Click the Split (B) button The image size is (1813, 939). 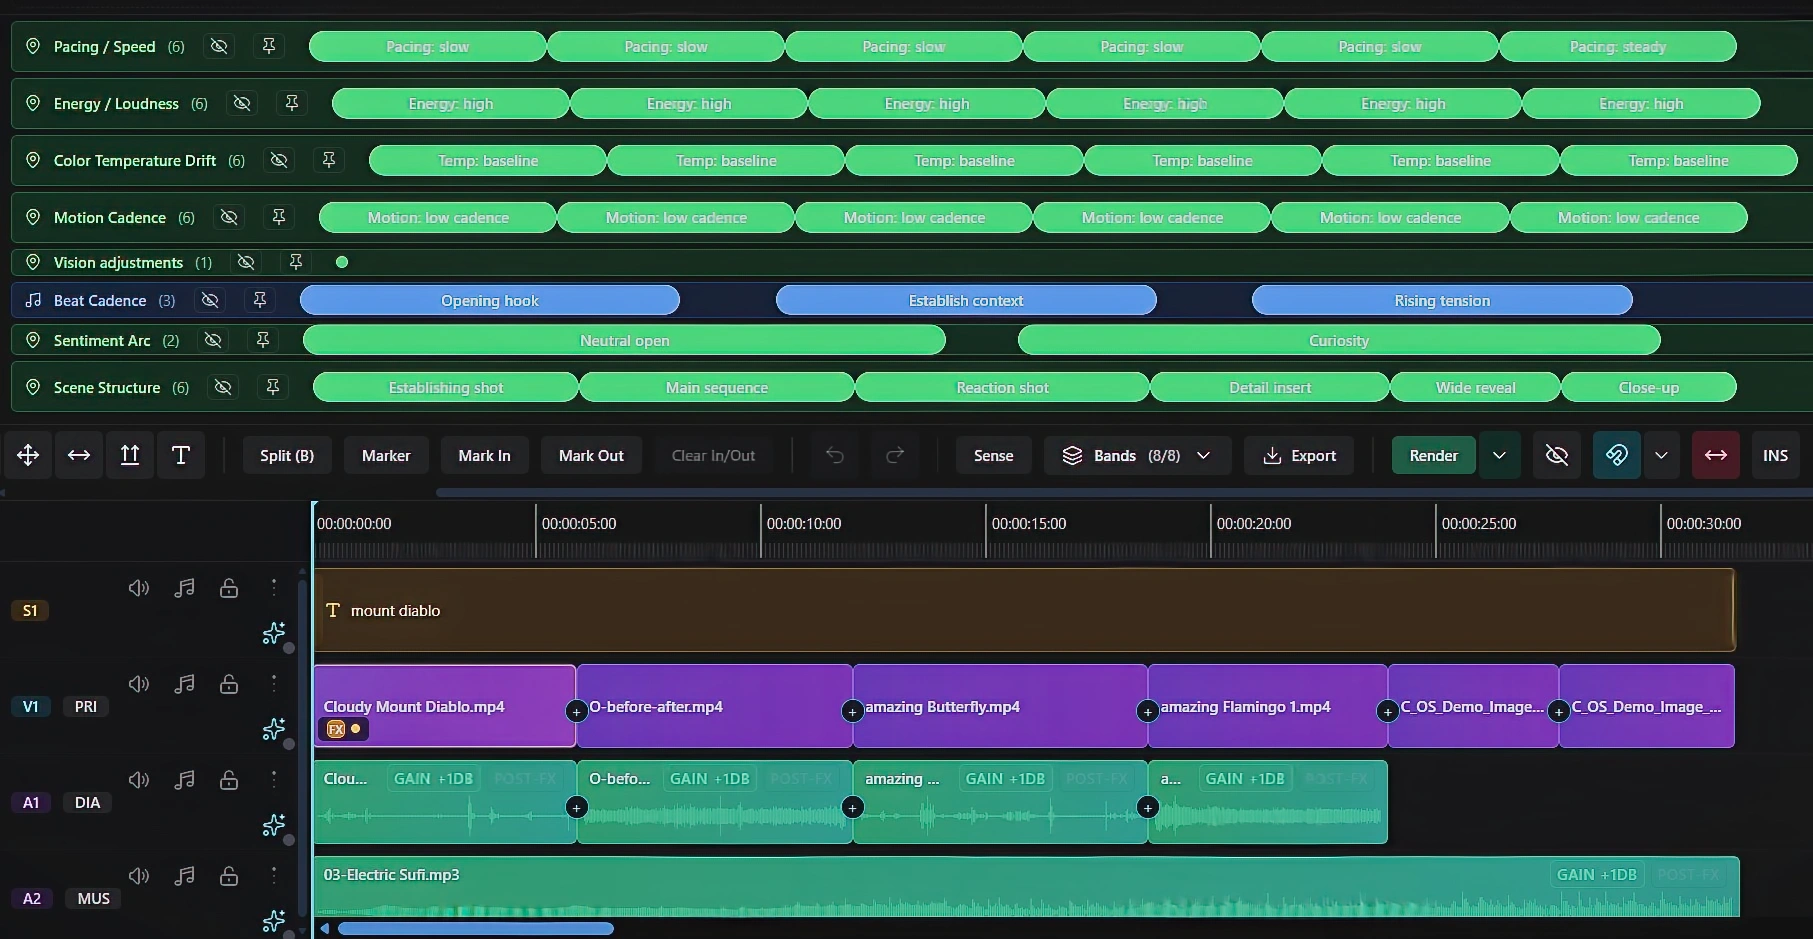[x=287, y=456]
